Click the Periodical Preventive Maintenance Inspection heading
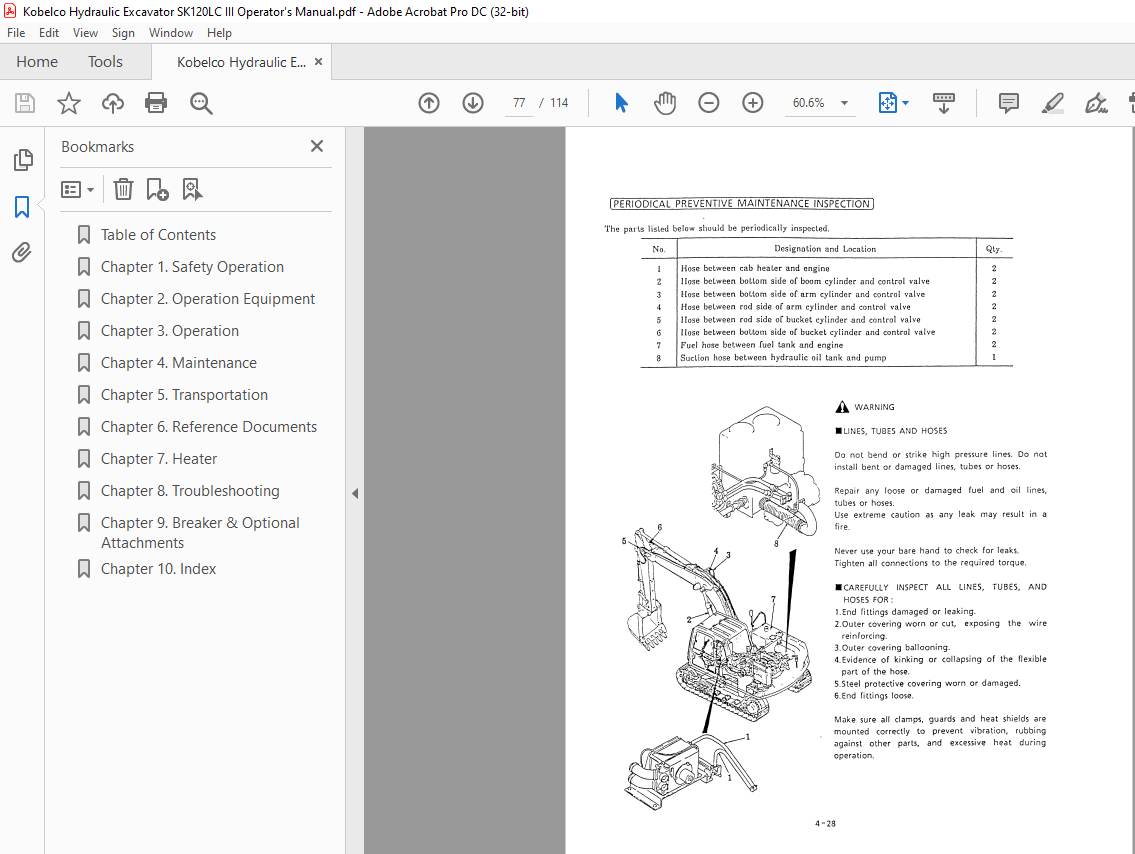 coord(741,203)
